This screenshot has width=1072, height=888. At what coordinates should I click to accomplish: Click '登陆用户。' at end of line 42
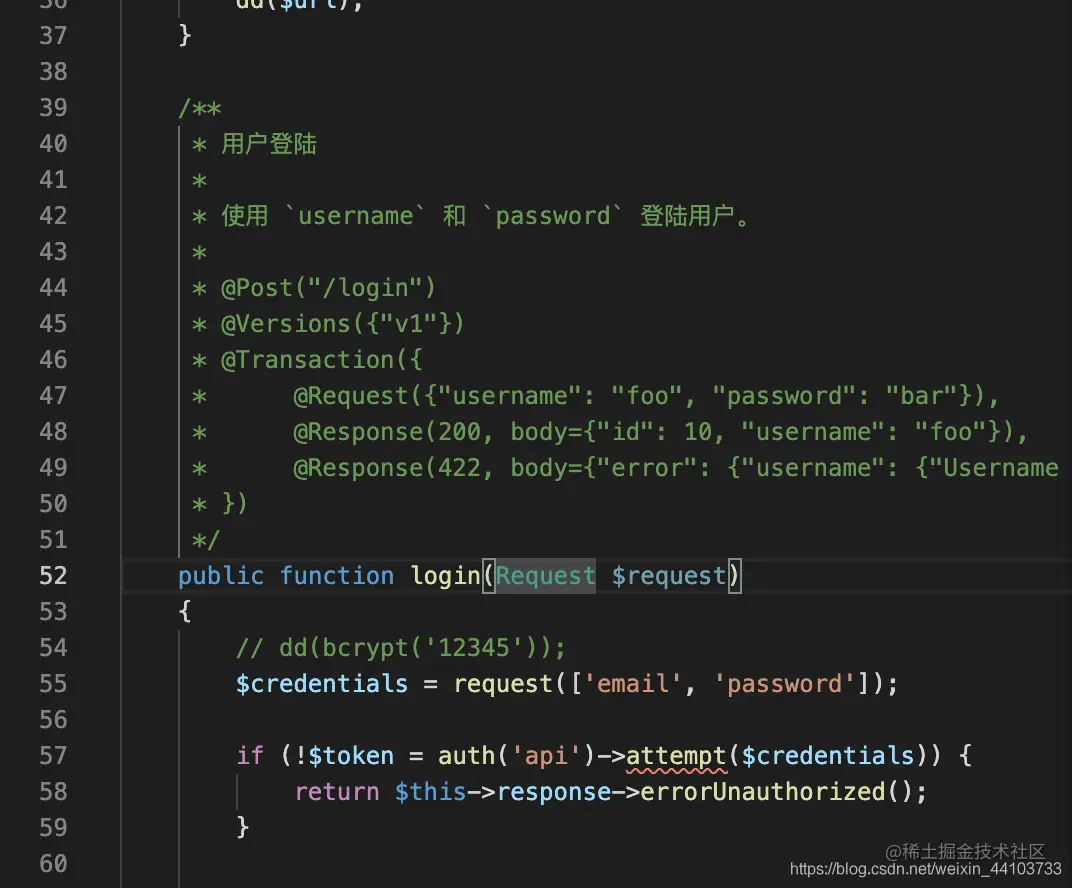(695, 215)
